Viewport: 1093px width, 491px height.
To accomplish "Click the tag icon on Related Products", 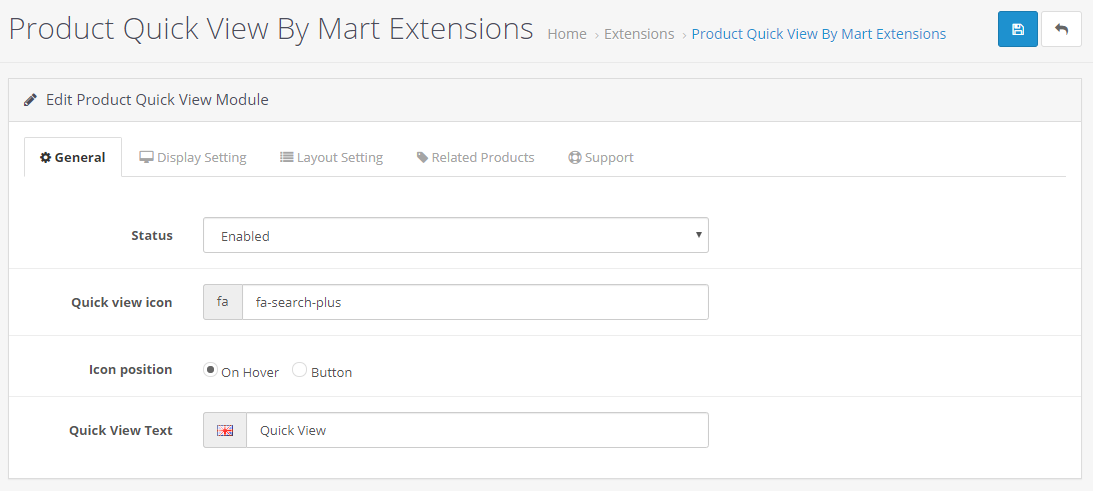I will click(x=422, y=157).
